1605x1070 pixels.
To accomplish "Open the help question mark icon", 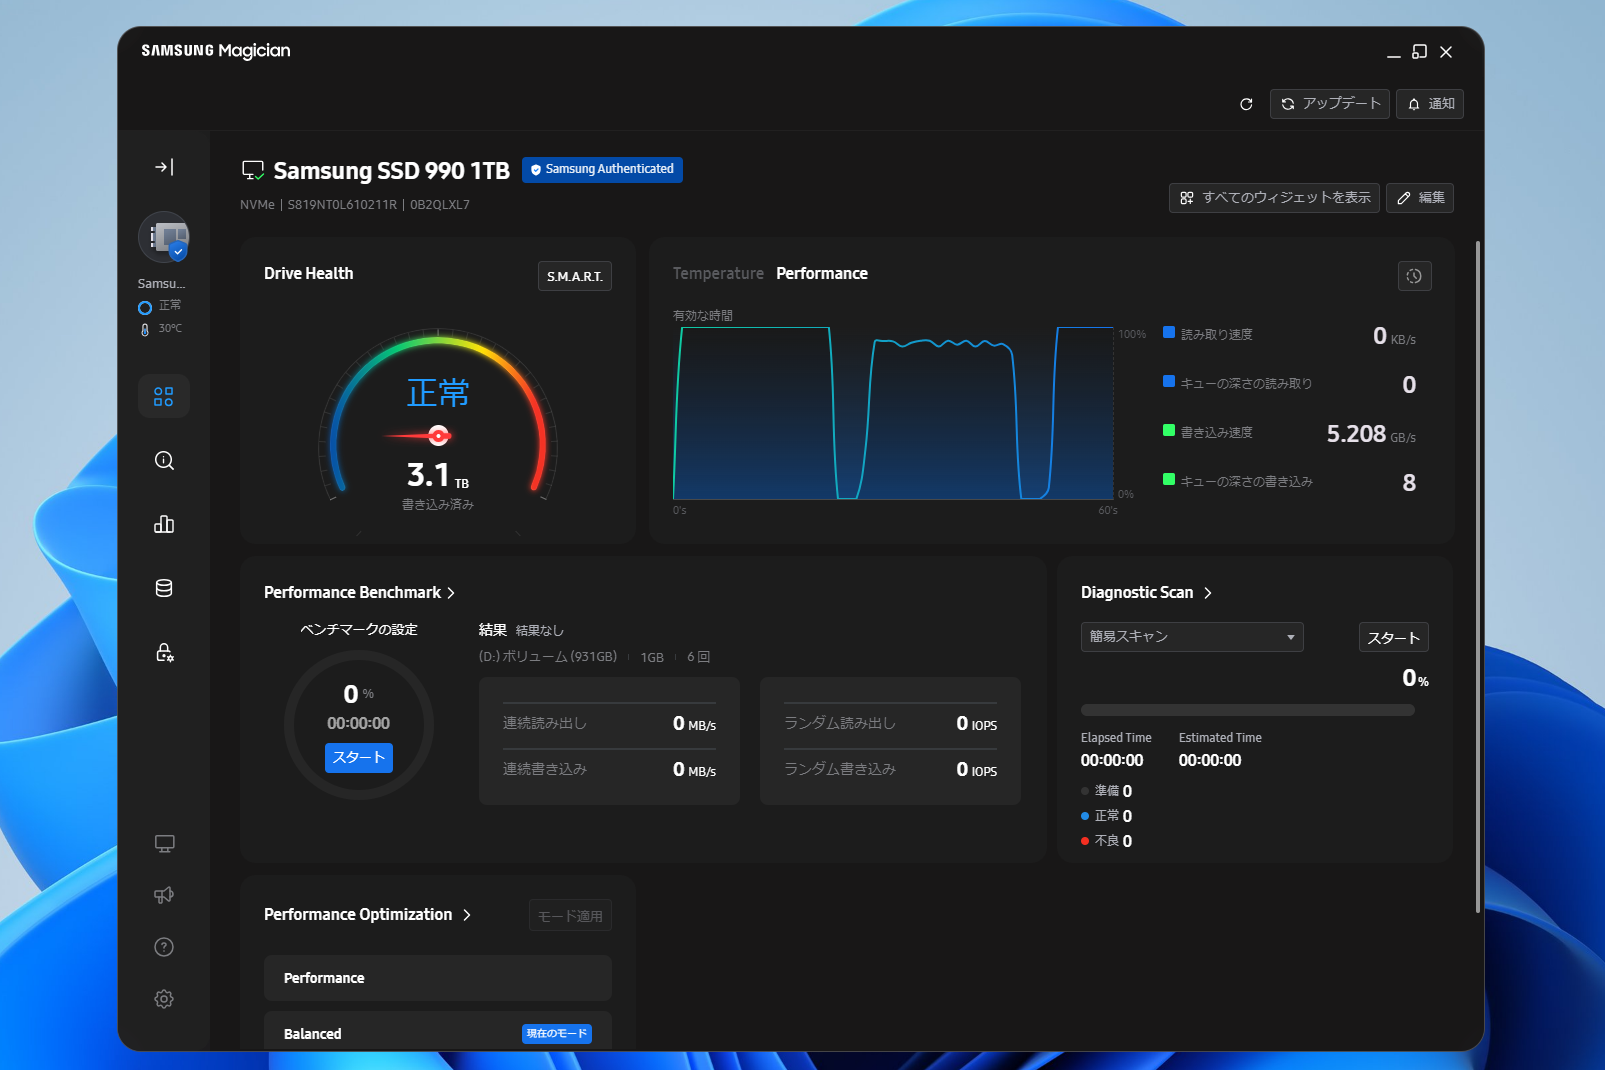I will click(164, 947).
